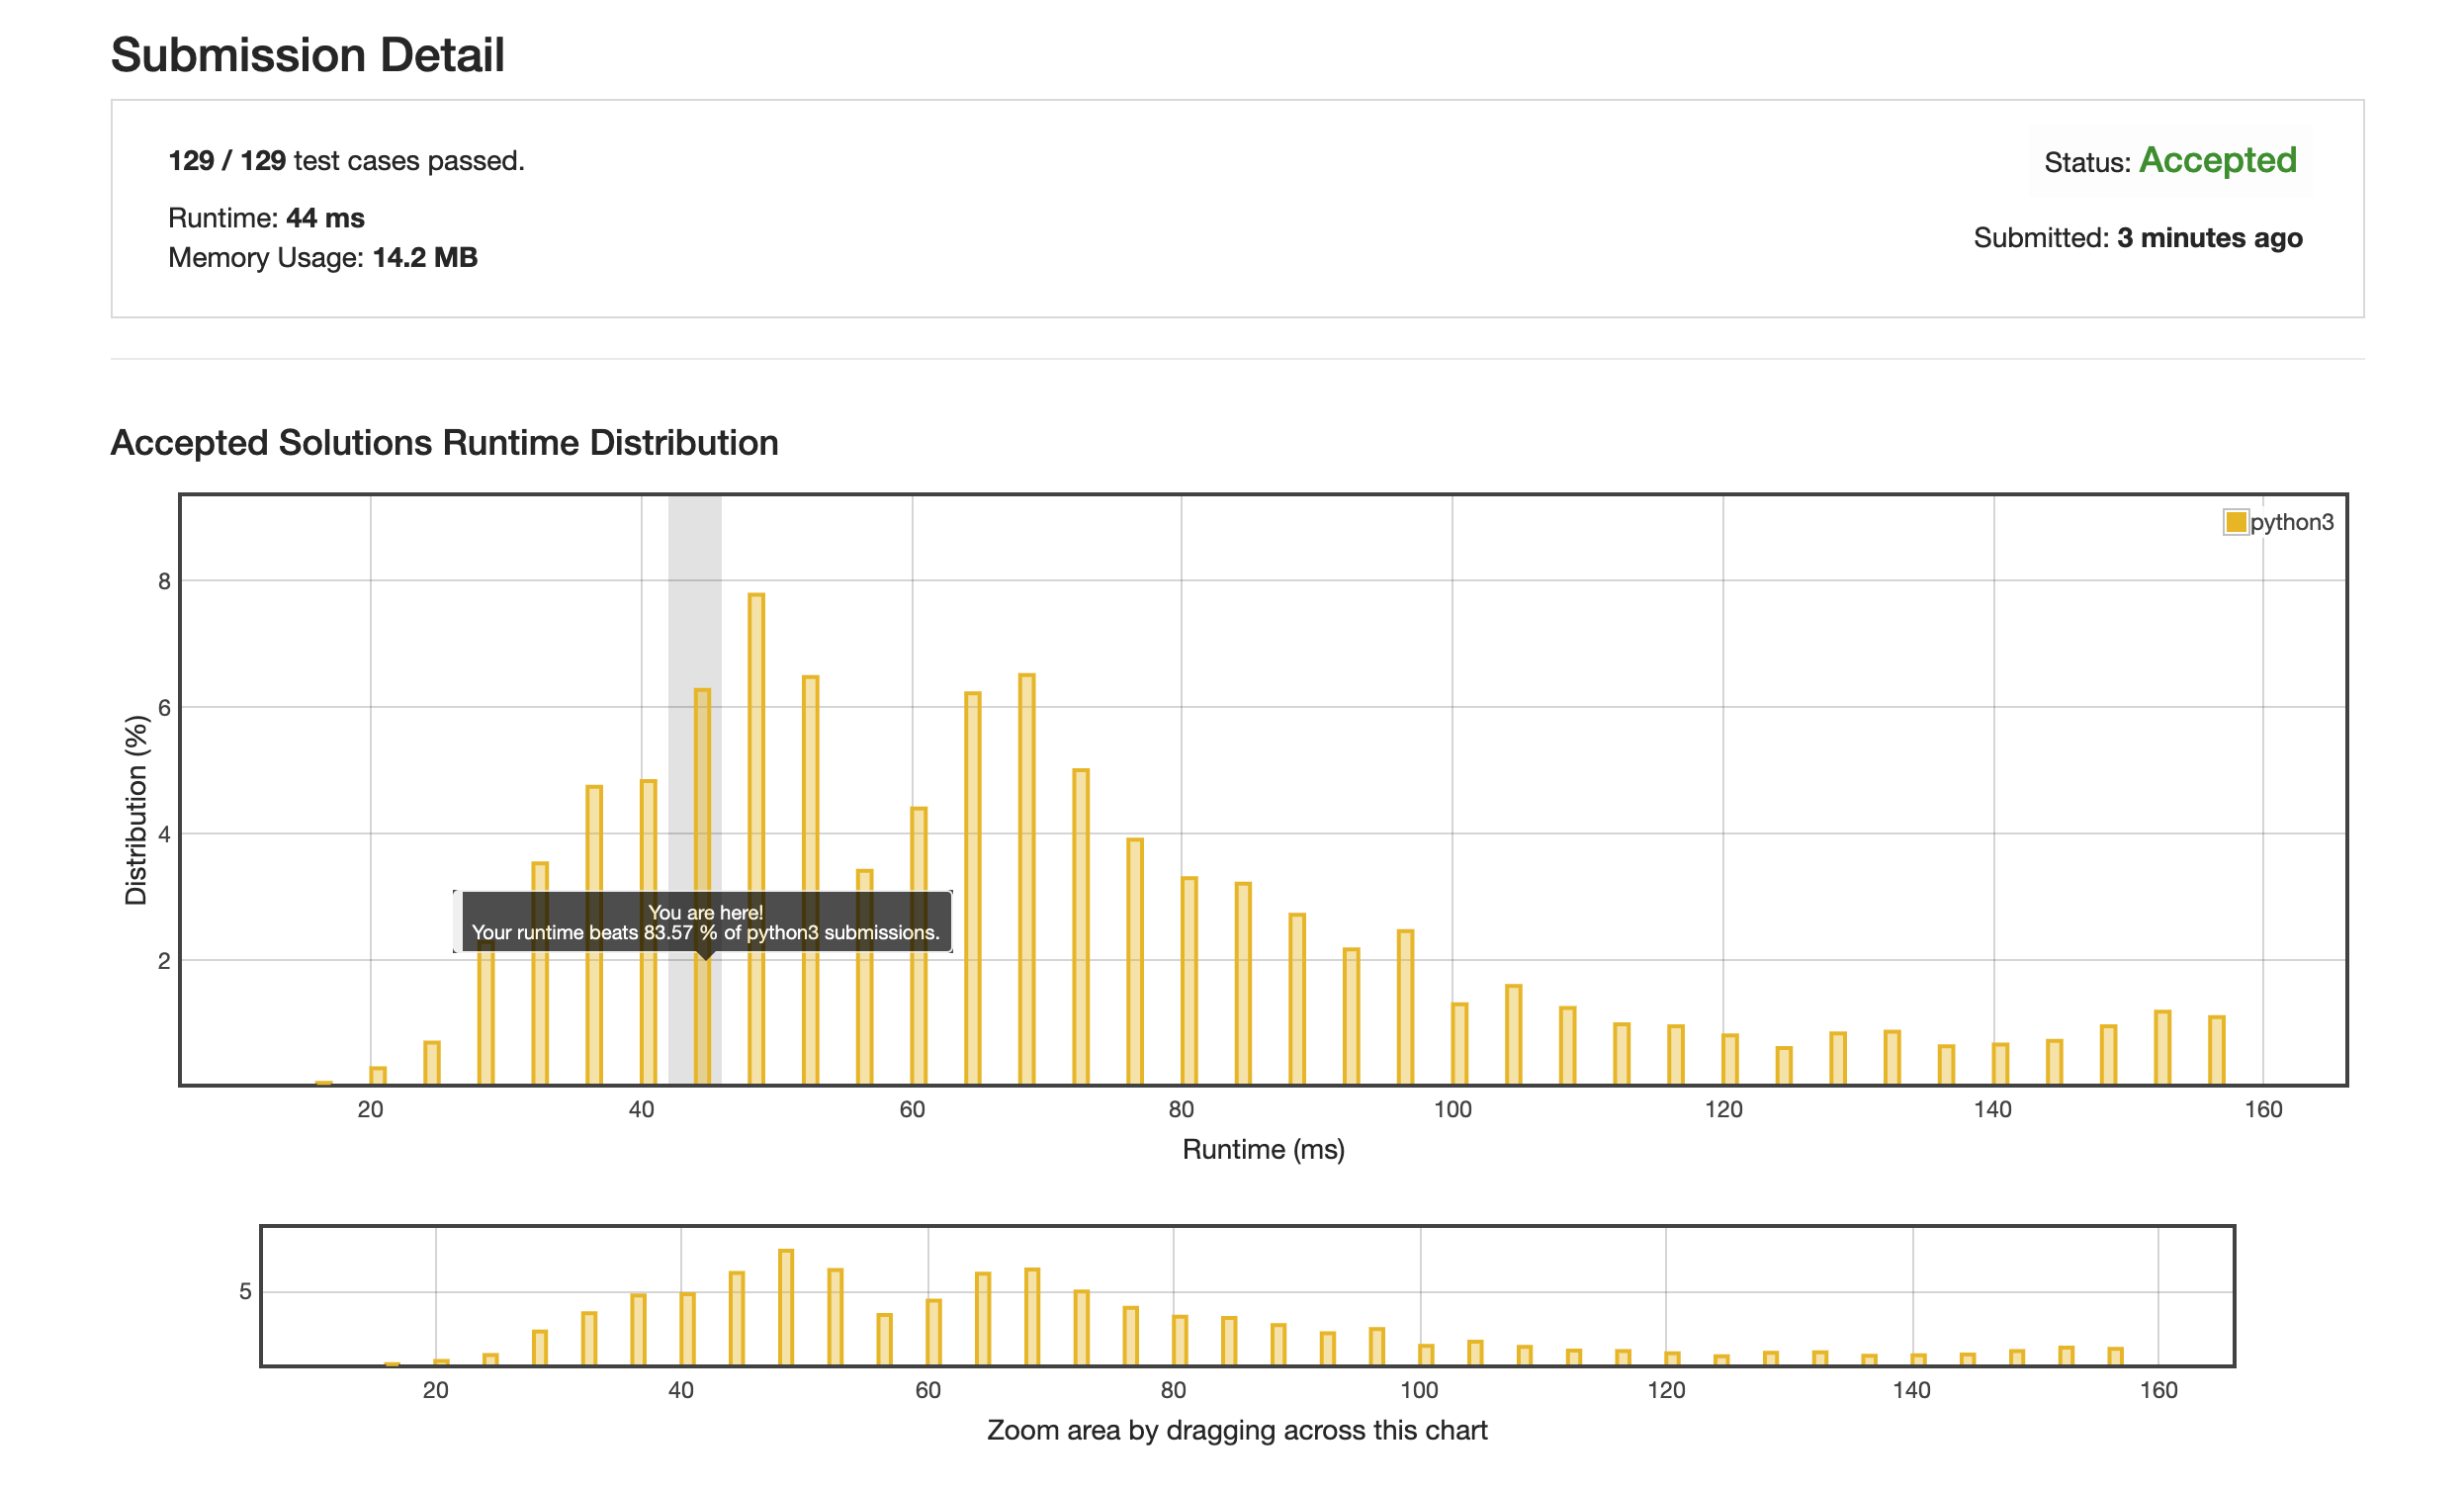Click the 'Runtime (ms)' axis label
The height and width of the screenshot is (1489, 2464).
1263,1149
